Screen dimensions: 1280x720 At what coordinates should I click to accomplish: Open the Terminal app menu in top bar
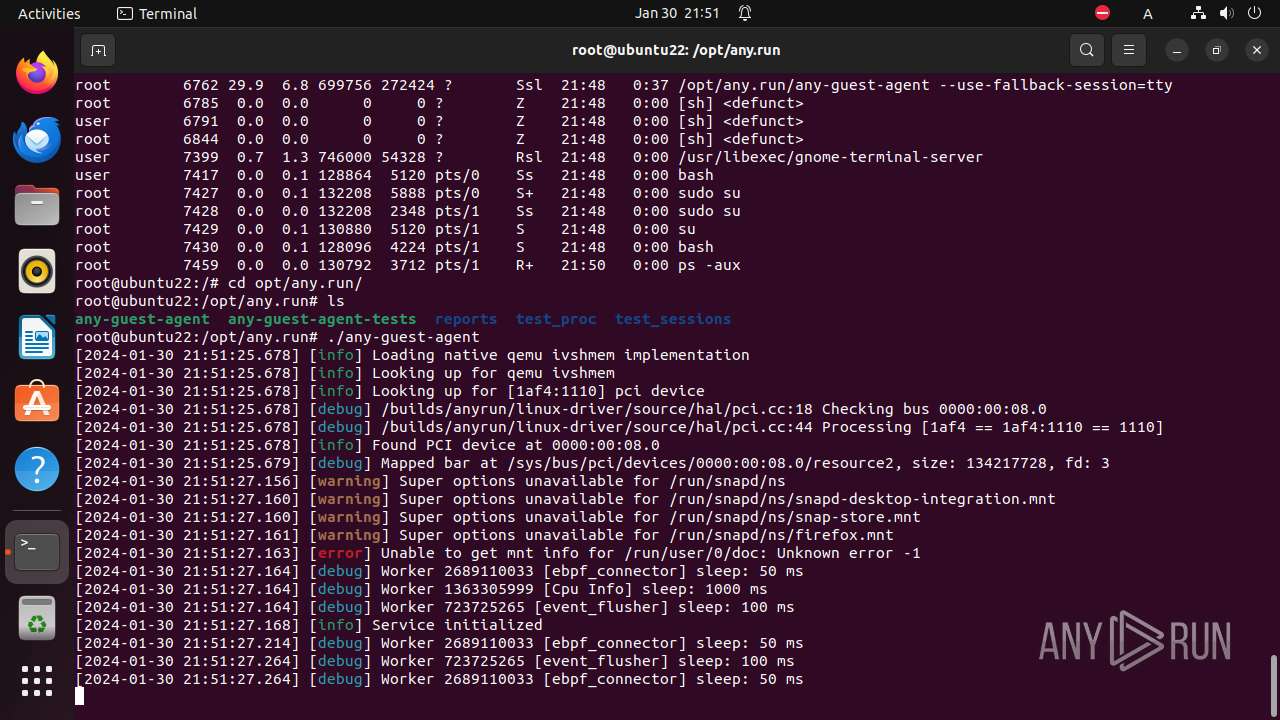pyautogui.click(x=157, y=13)
